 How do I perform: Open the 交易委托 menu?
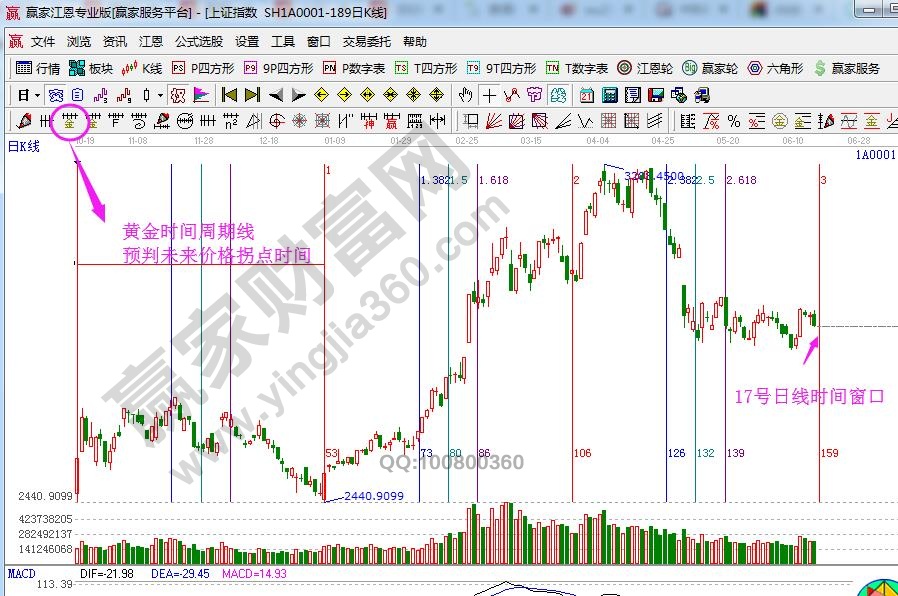pyautogui.click(x=367, y=42)
